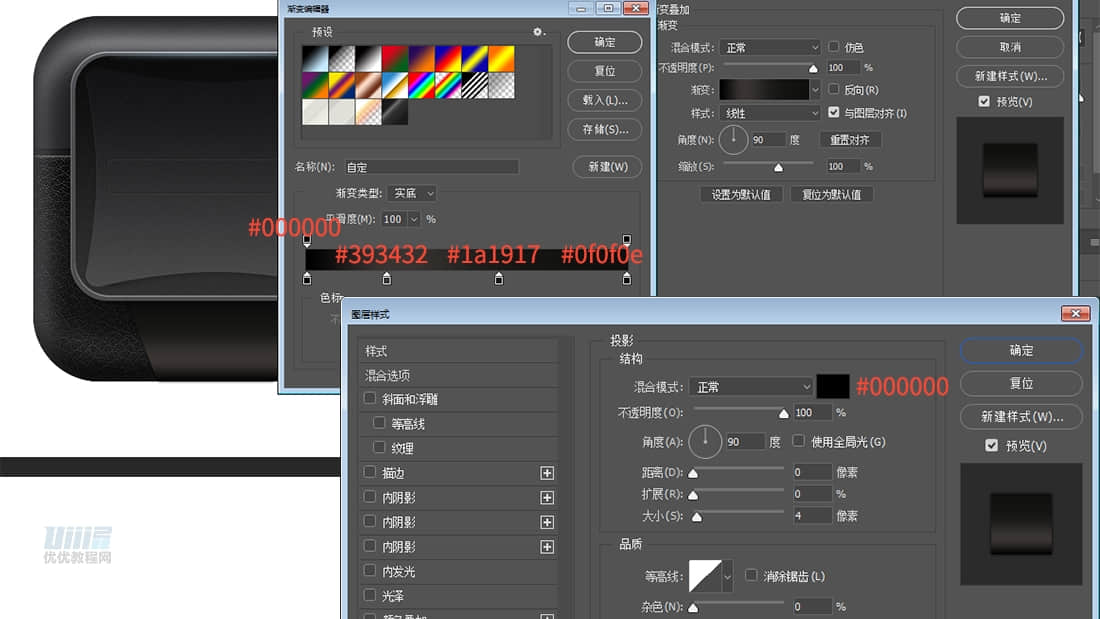Screen dimensions: 1100x619
Task: Click the plus icon beside 内阴影 below 描边
Action: click(547, 498)
